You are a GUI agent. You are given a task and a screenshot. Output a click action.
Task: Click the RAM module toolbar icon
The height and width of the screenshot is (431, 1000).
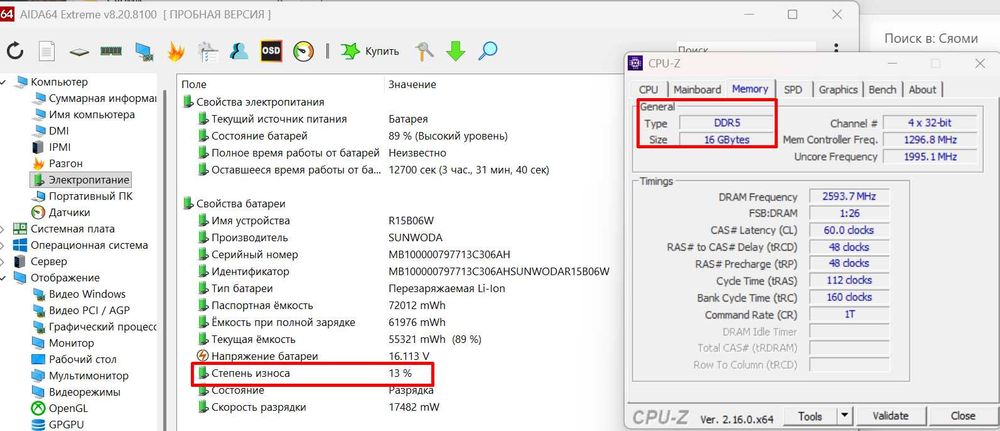click(111, 51)
